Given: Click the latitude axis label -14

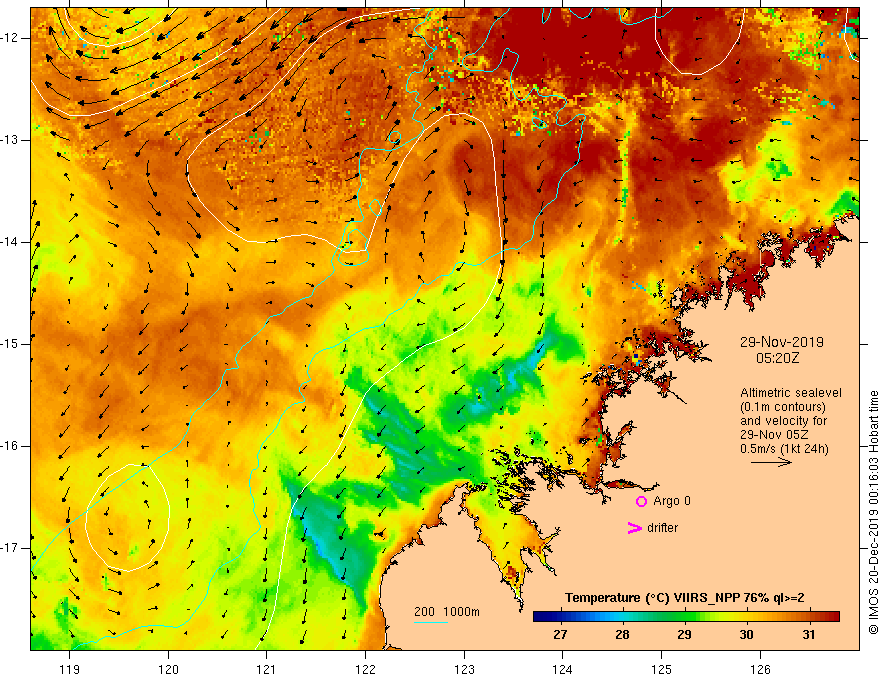Looking at the screenshot, I should 12,242.
